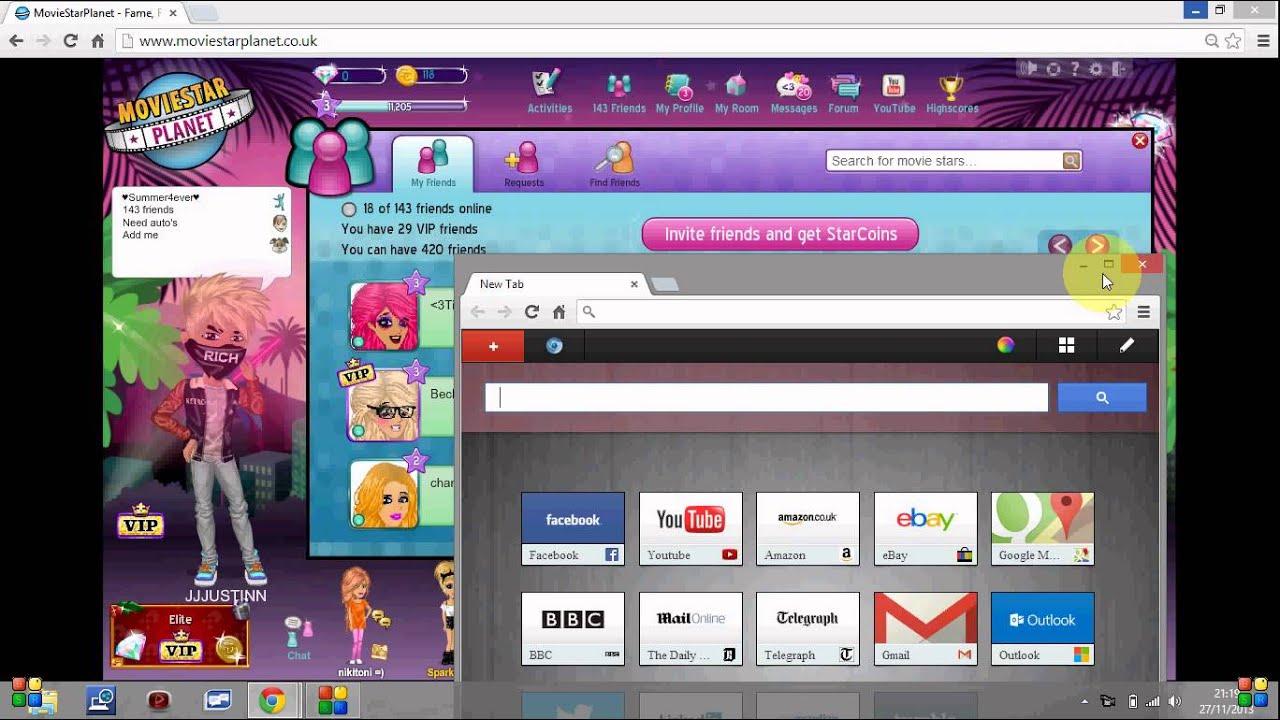The height and width of the screenshot is (720, 1280).
Task: Open the Outlook speed-dial tile
Action: [1043, 629]
